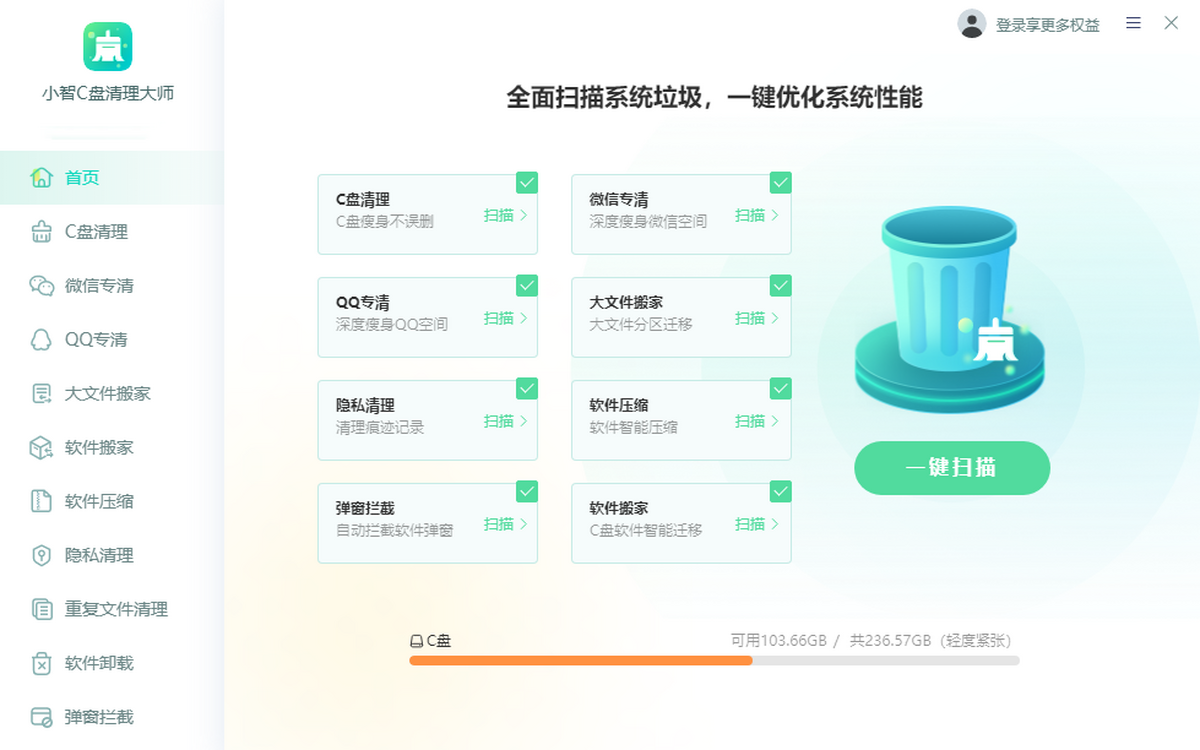Click the 微信专清 chat bubble icon in sidebar

(41, 286)
